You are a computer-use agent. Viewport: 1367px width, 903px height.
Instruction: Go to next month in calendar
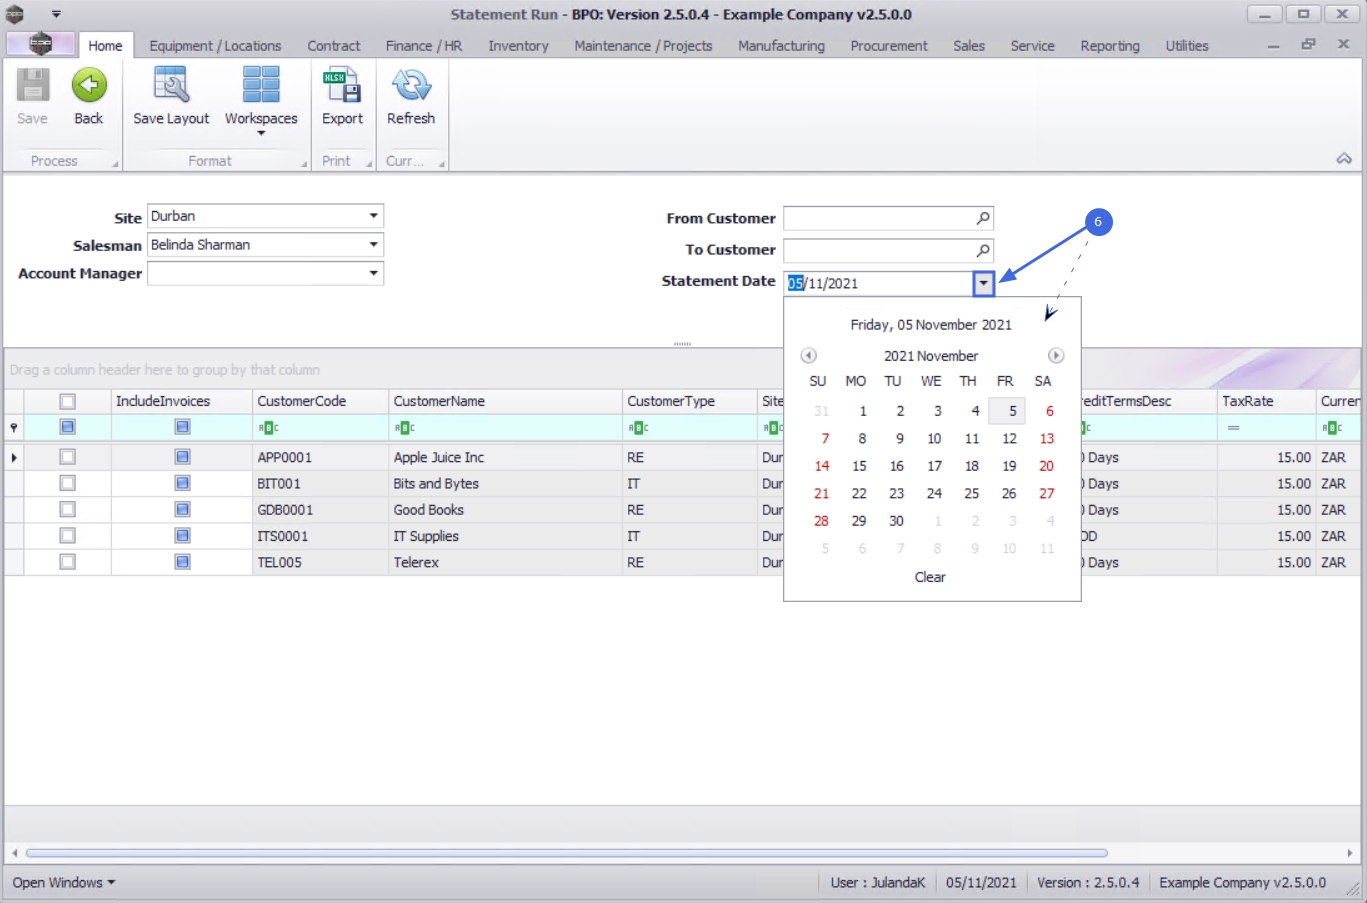1056,356
